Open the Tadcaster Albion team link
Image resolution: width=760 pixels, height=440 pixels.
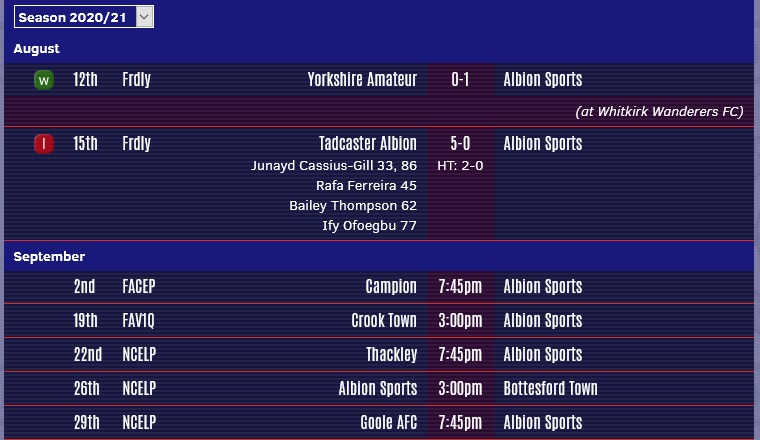pos(367,143)
